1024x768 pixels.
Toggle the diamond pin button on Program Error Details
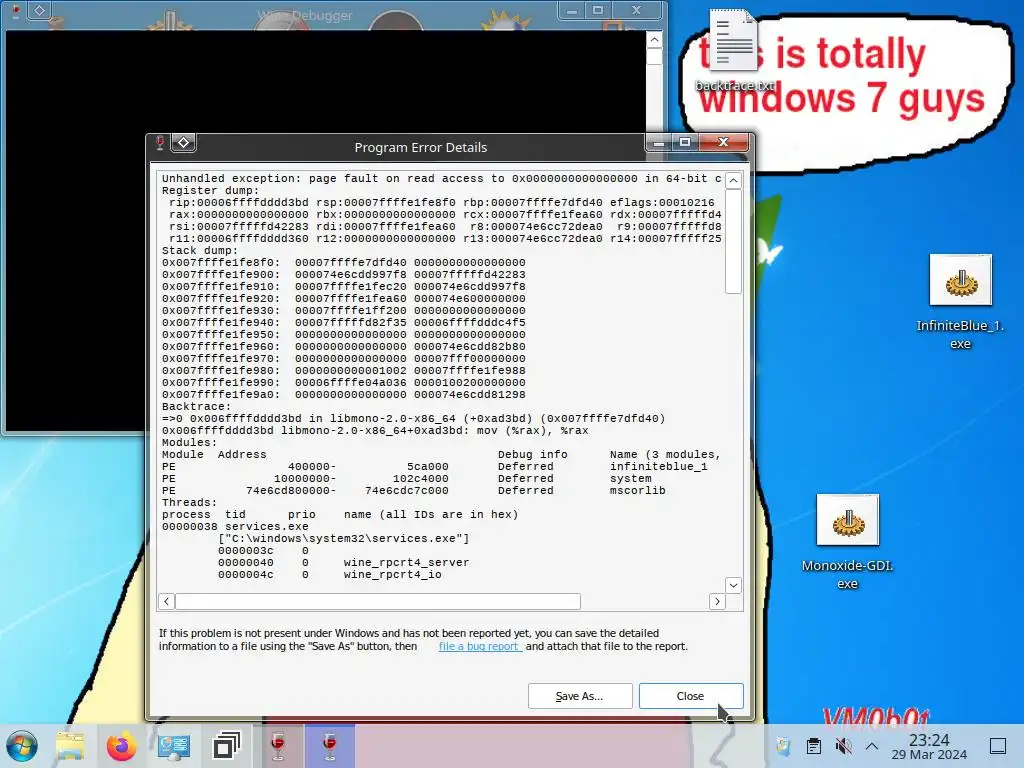click(x=184, y=143)
